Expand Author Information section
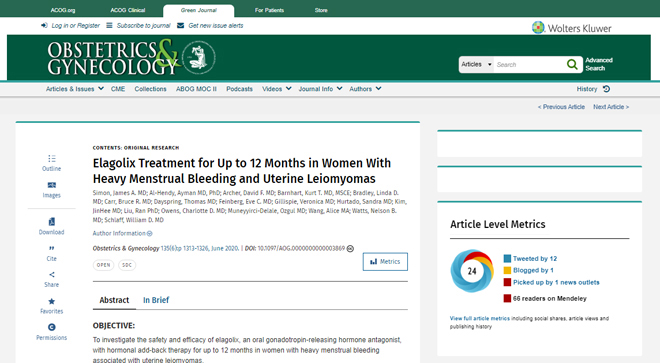 click(x=122, y=233)
